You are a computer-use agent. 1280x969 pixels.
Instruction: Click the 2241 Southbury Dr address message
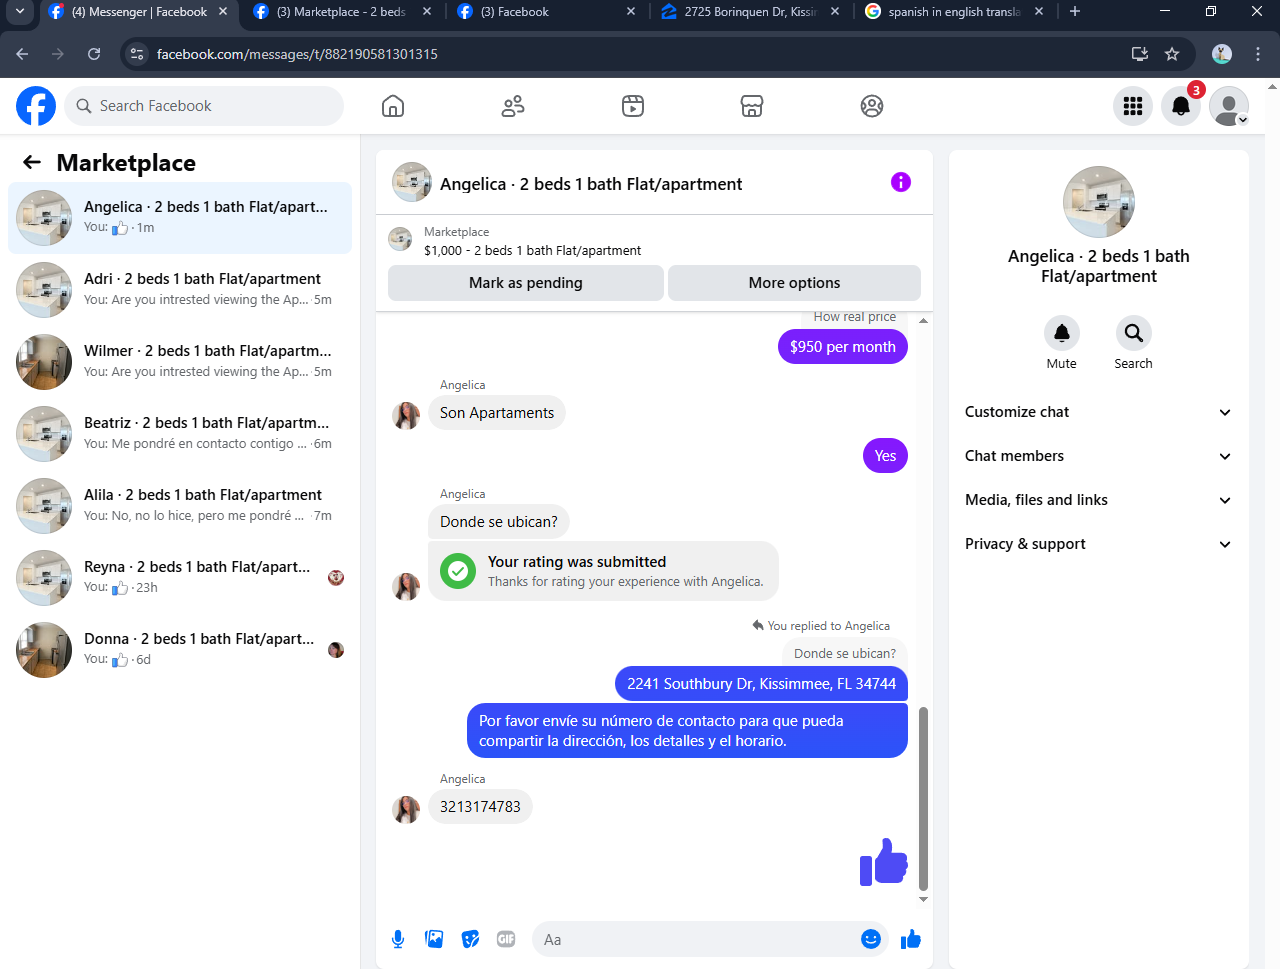(x=761, y=684)
